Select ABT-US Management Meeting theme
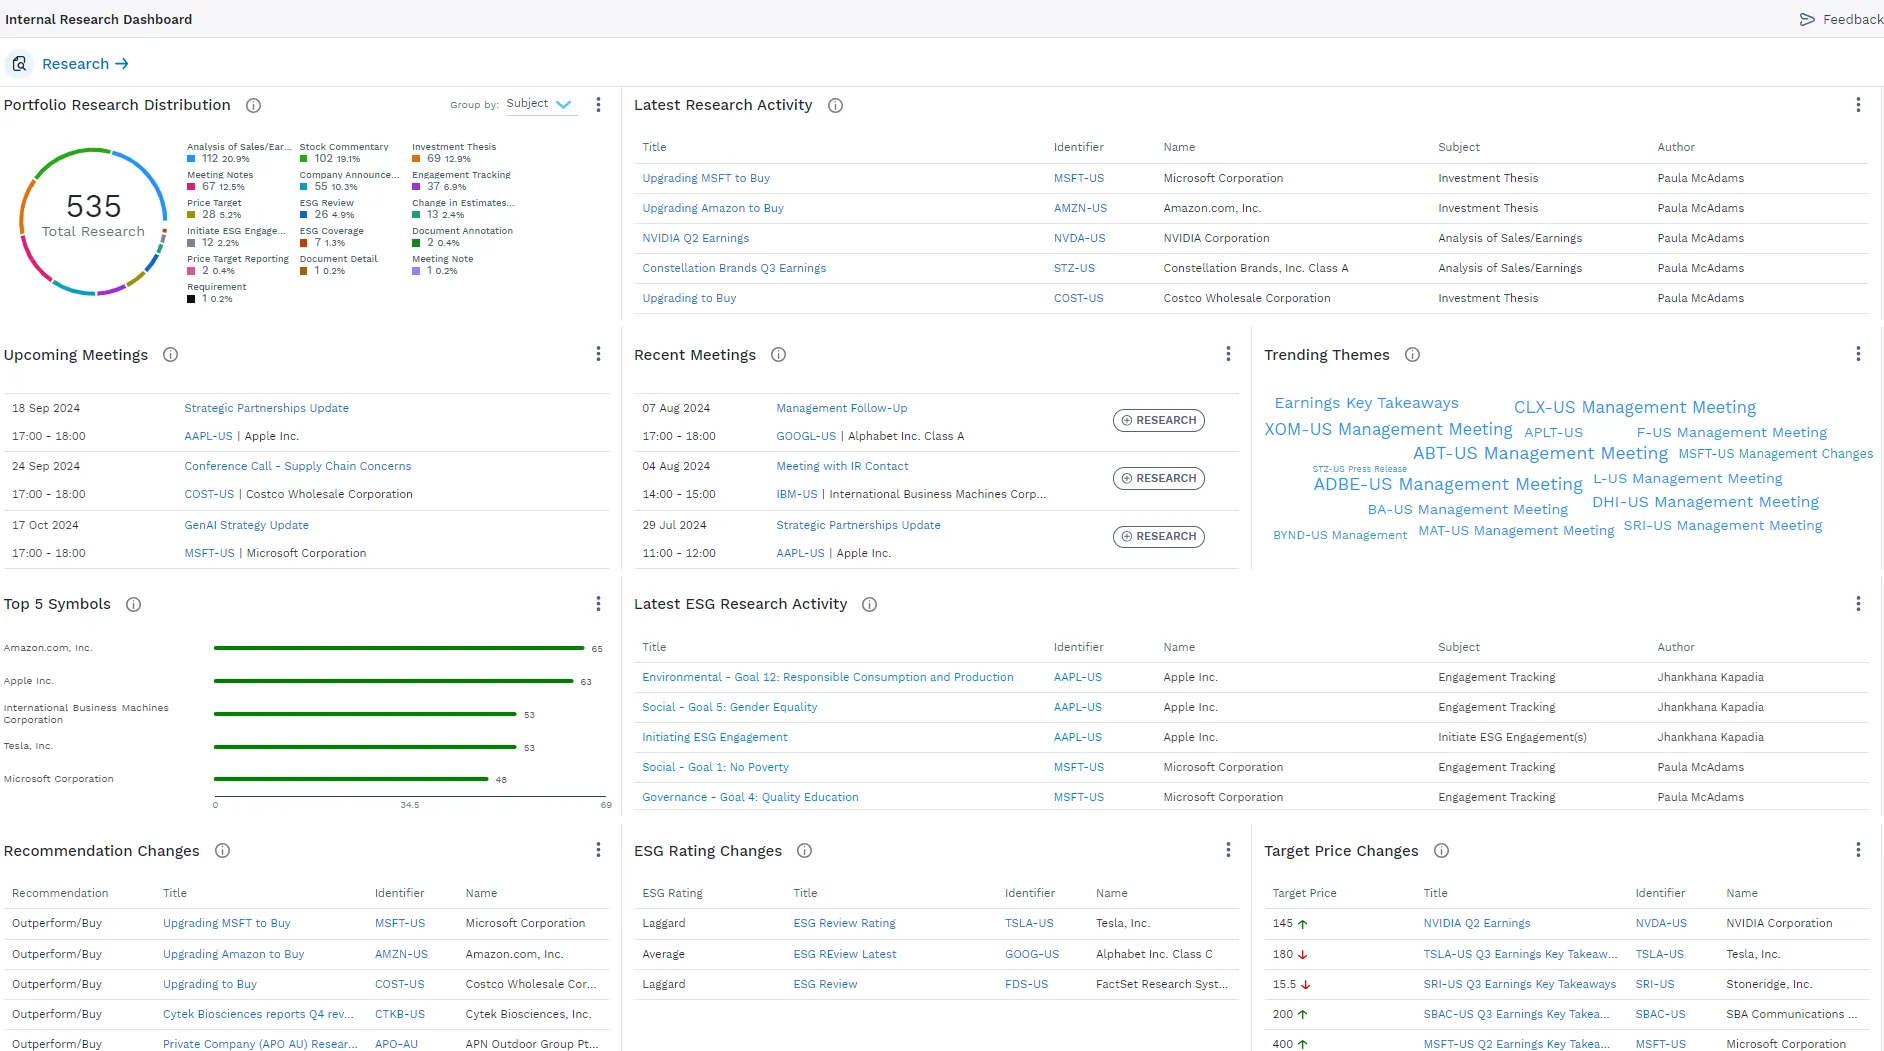 coord(1540,453)
